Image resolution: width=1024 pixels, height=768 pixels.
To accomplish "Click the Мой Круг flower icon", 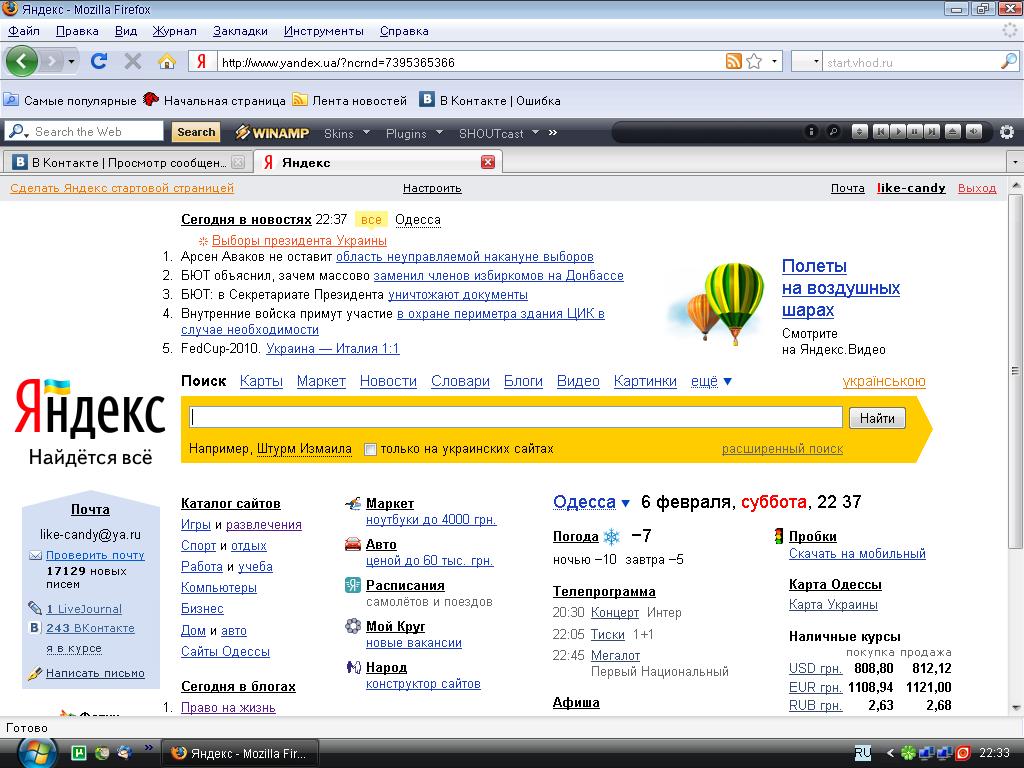I will point(353,626).
